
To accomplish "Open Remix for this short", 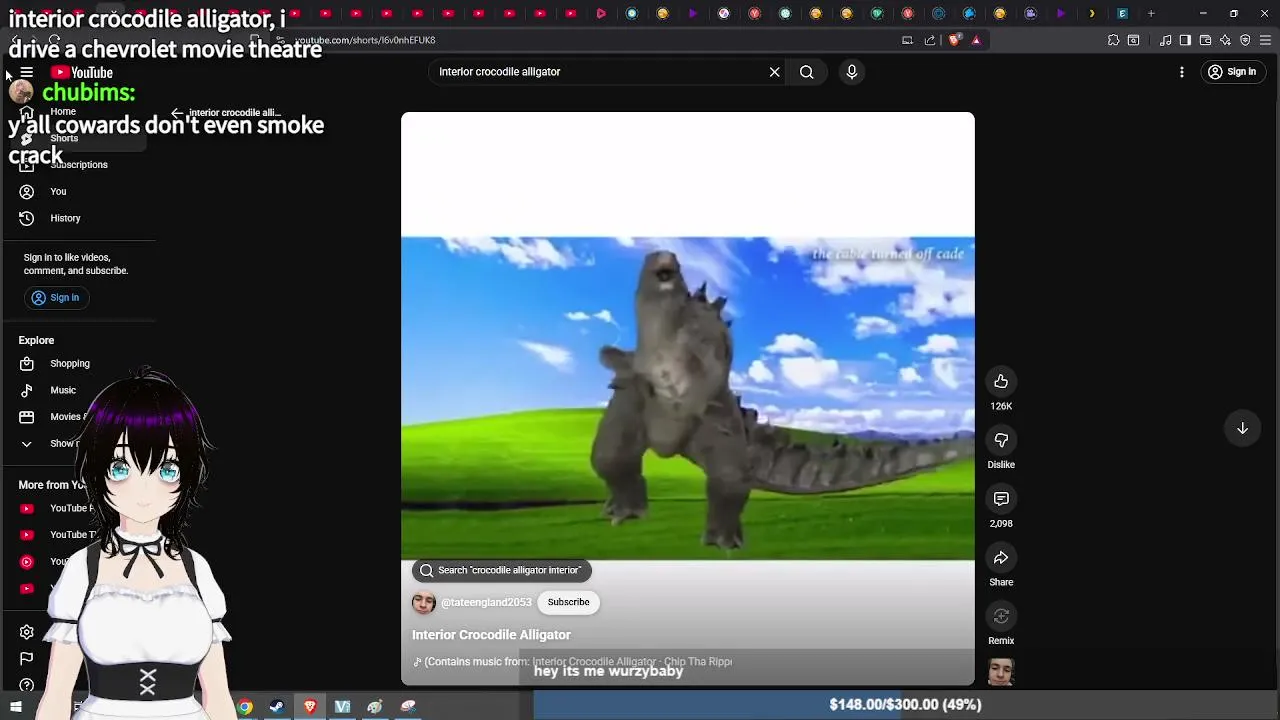I will pyautogui.click(x=1001, y=616).
